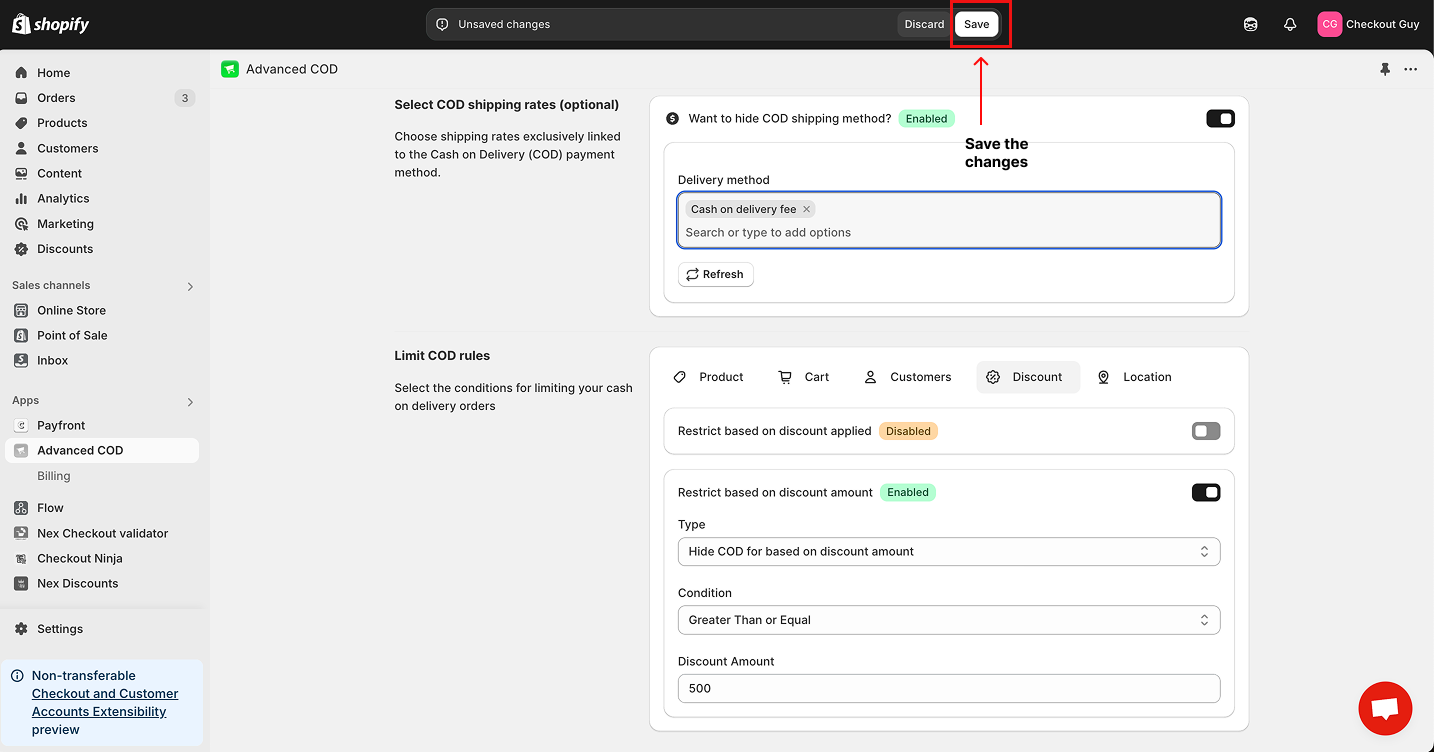This screenshot has height=752, width=1434.
Task: Open the red live chat bubble
Action: pyautogui.click(x=1385, y=708)
